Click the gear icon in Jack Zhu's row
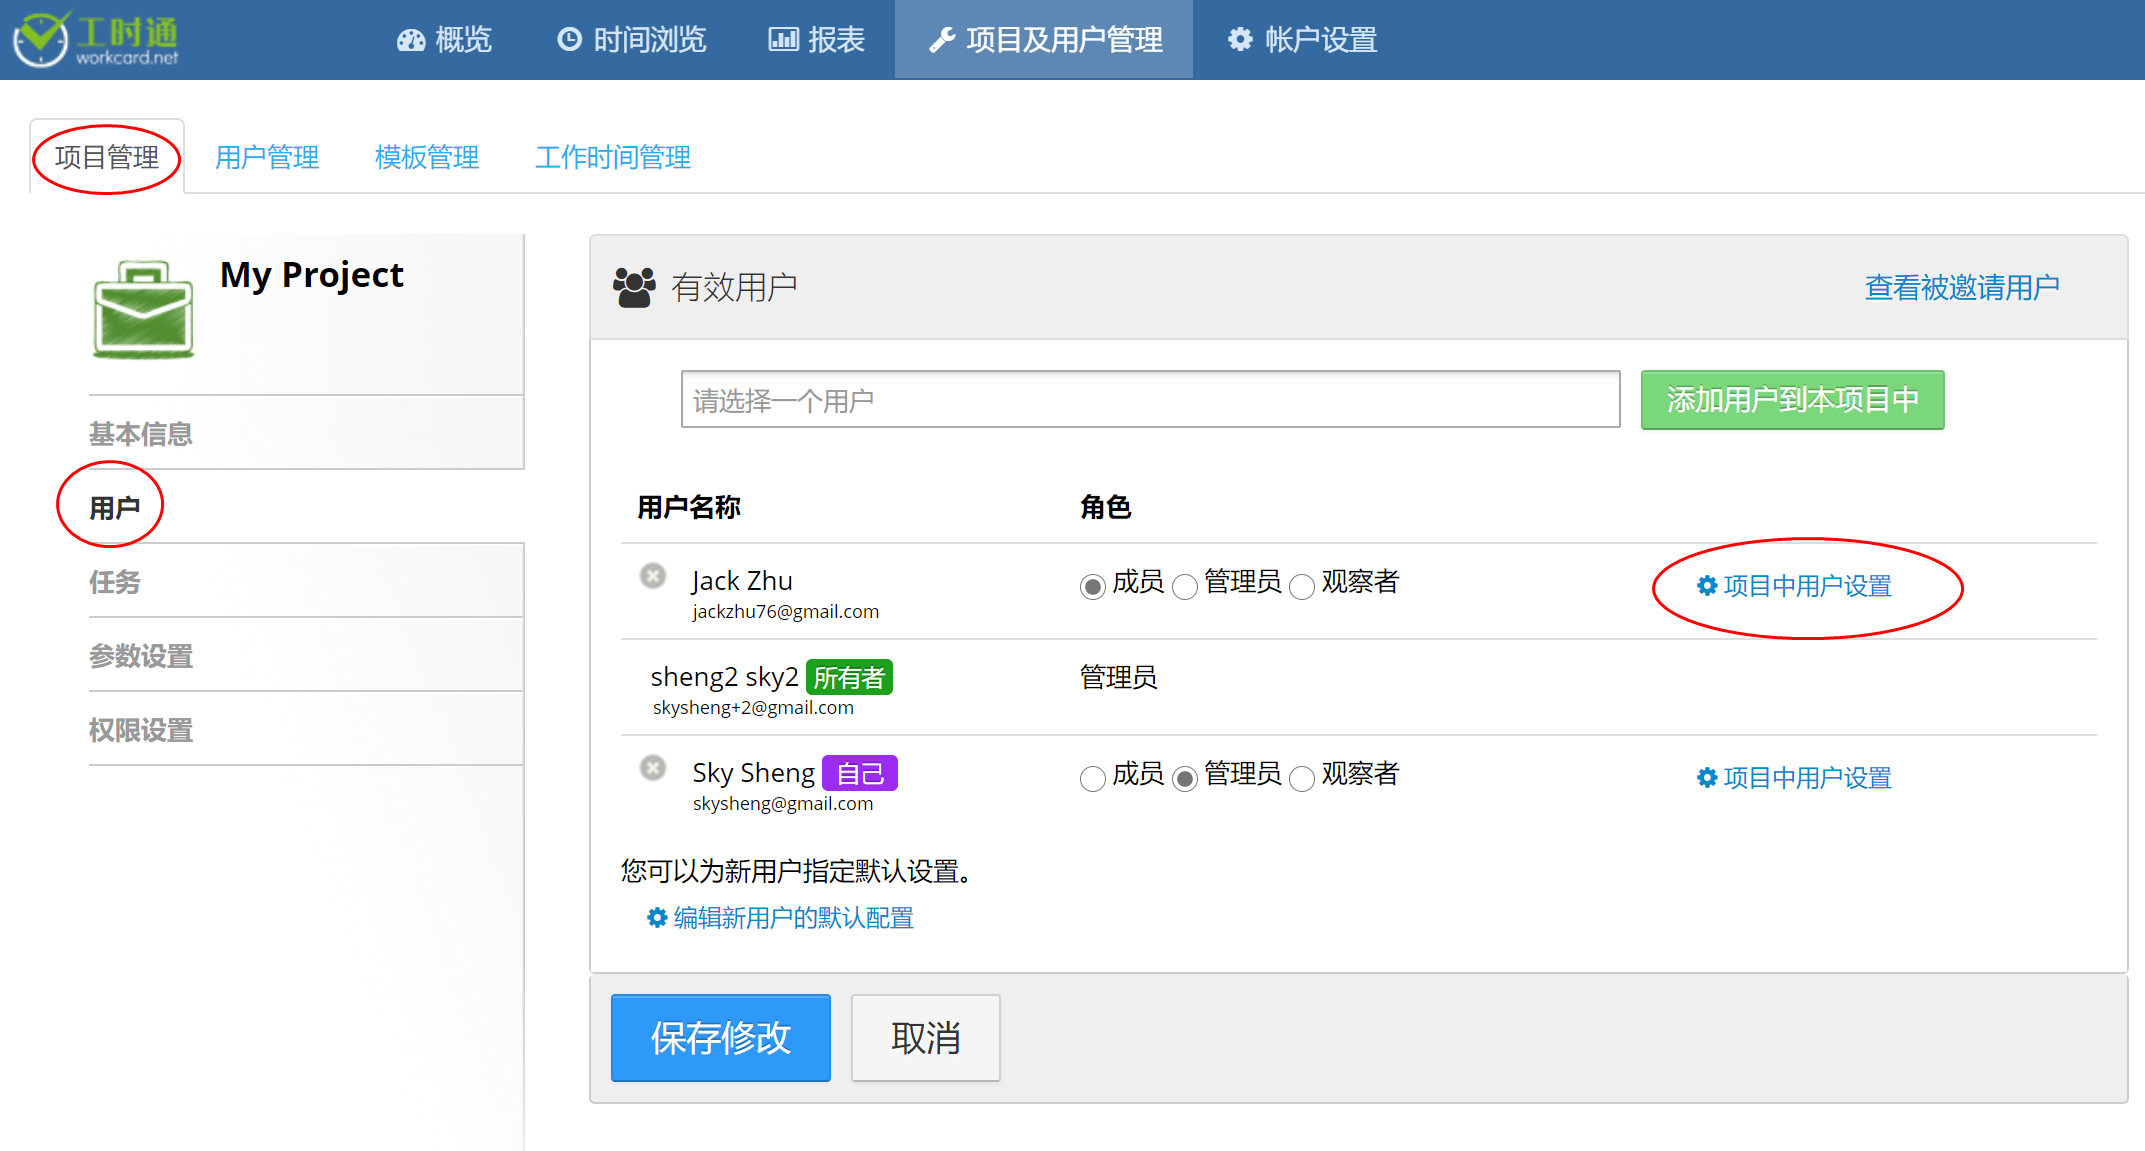The height and width of the screenshot is (1151, 2145). pyautogui.click(x=1707, y=586)
